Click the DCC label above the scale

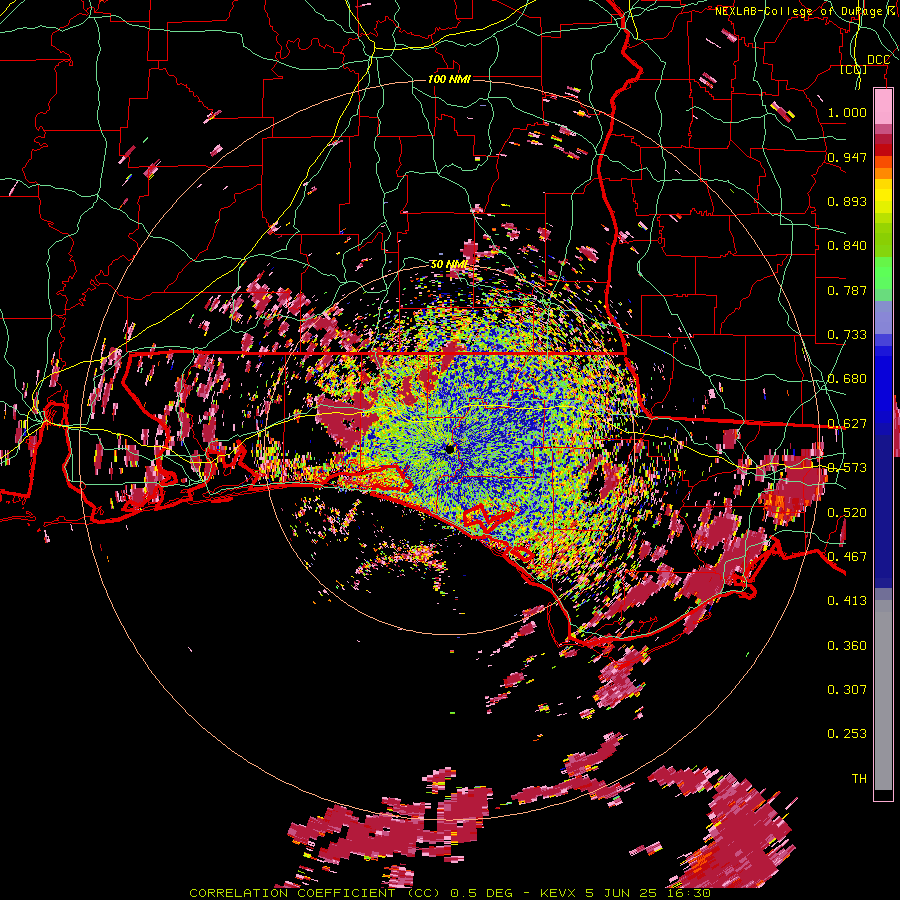point(878,60)
